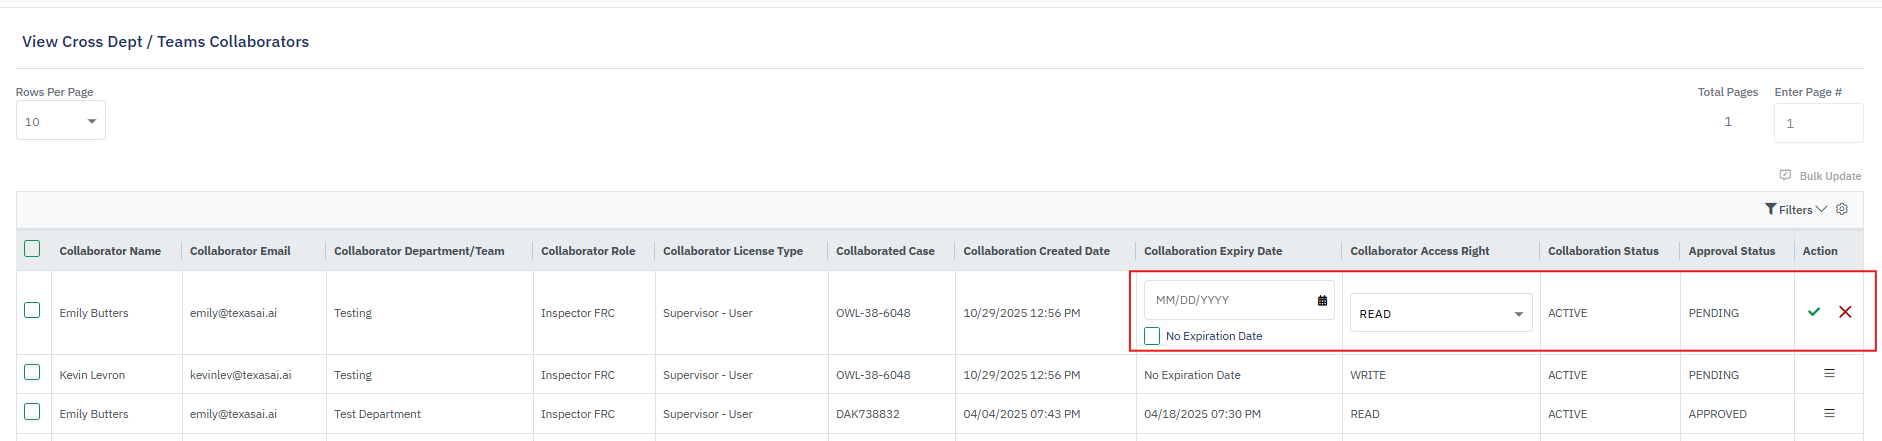1882x441 pixels.
Task: Click the MM/DD/YYYY expiry date field
Action: (x=1230, y=300)
